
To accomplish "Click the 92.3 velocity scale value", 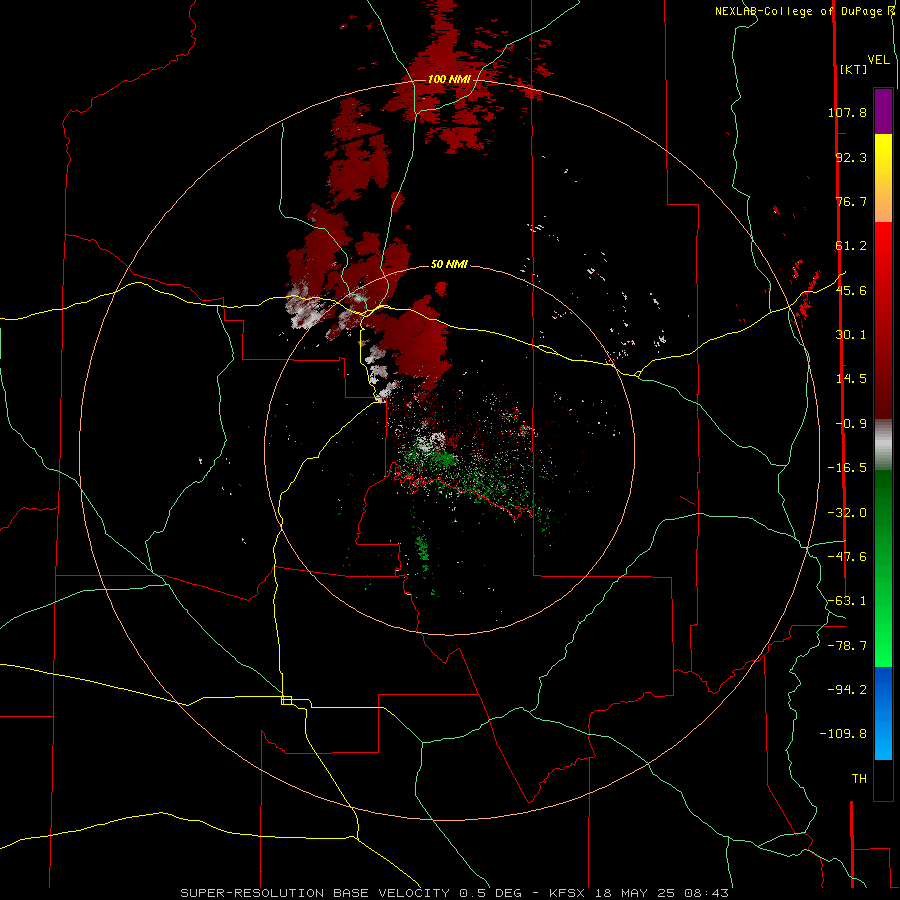I will (851, 157).
